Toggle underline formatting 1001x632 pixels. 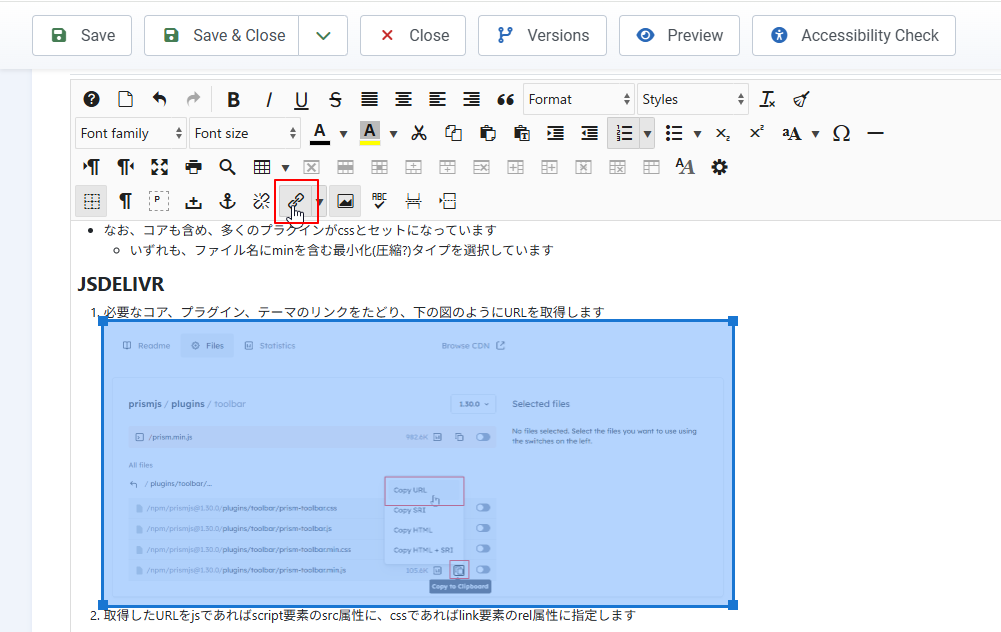click(301, 99)
